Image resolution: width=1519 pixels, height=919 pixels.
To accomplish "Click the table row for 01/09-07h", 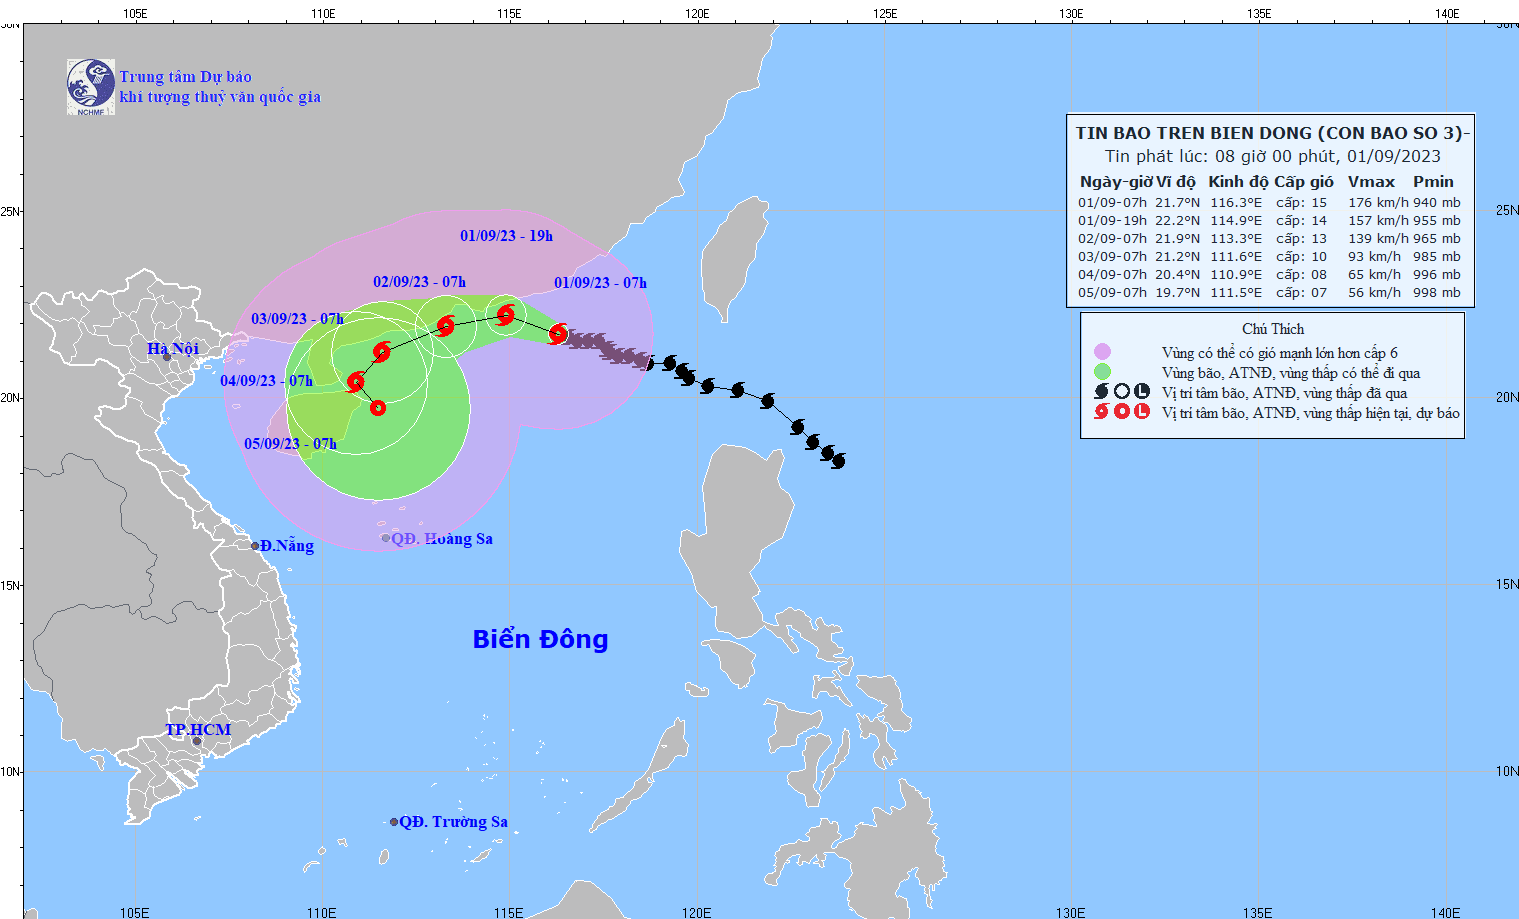I will tap(1269, 203).
